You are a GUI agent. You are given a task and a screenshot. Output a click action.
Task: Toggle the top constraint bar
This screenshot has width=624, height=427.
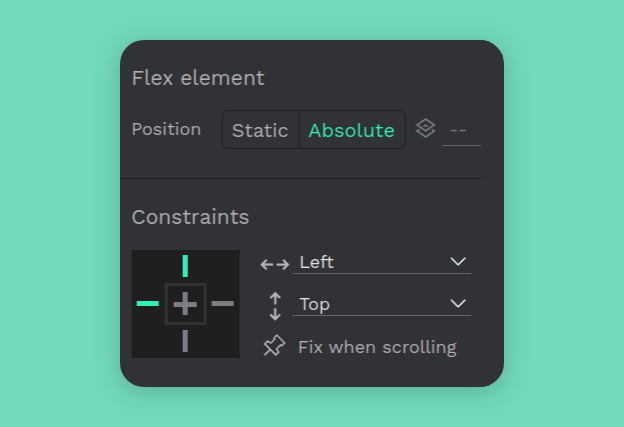click(x=185, y=266)
